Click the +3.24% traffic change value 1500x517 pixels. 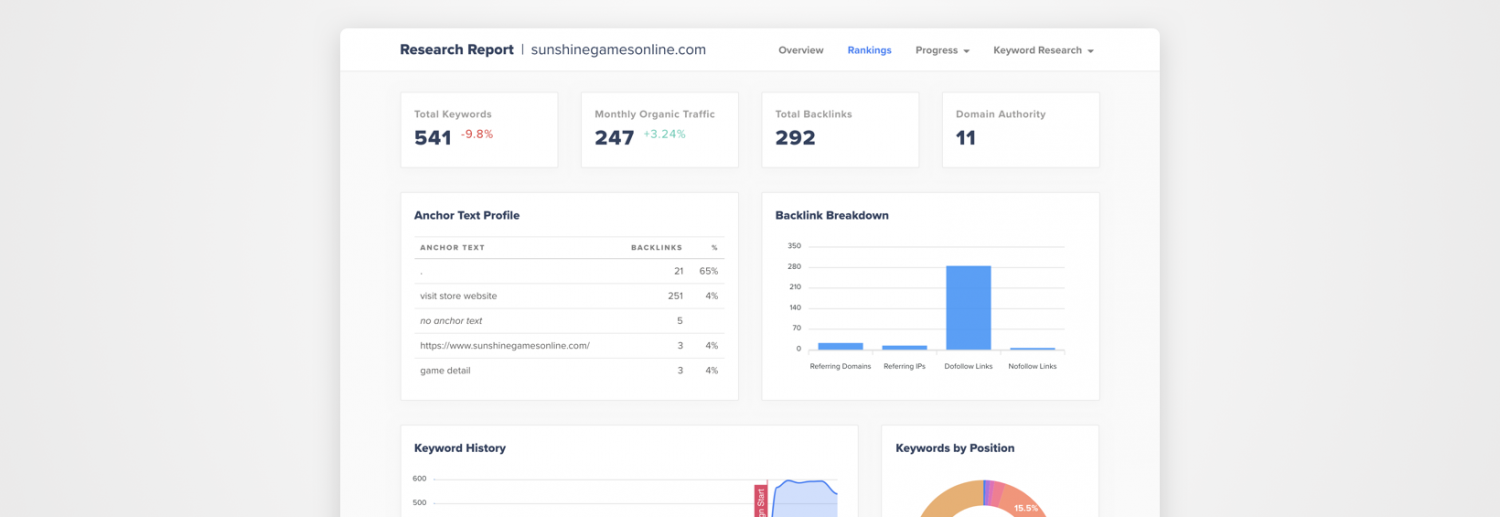[664, 134]
